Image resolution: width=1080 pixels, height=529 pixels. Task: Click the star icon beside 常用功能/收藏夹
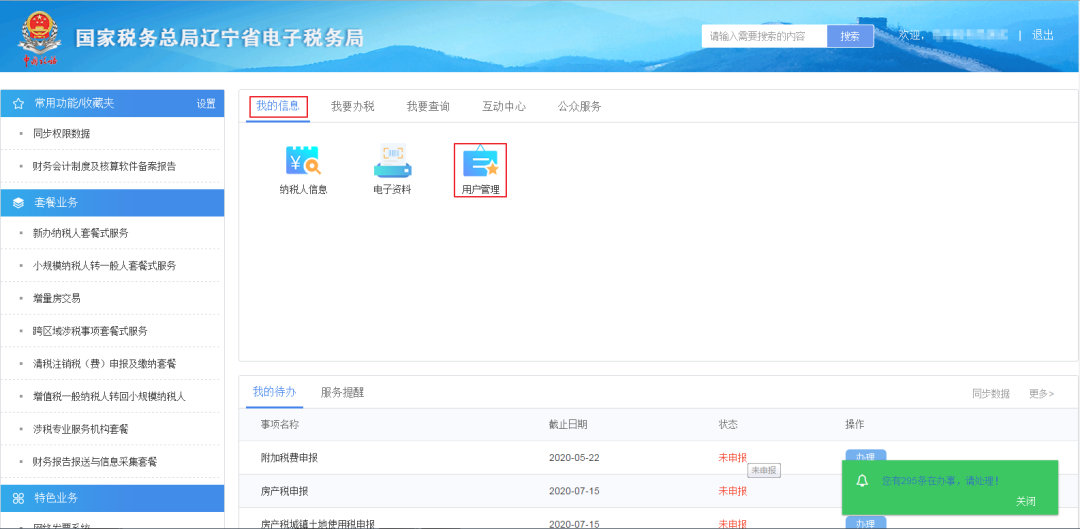[19, 103]
